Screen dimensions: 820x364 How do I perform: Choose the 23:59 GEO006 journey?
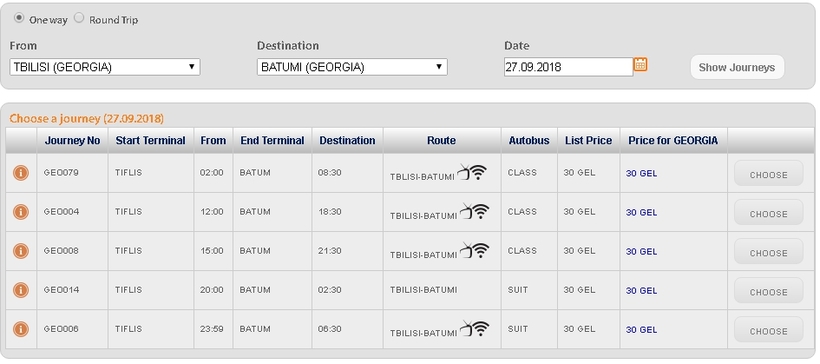[768, 330]
